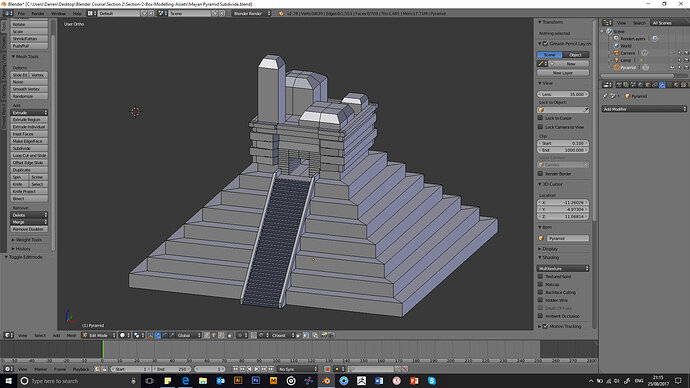This screenshot has width=690, height=388.
Task: Toggle visibility eye for Pyramid in outliner
Action: click(672, 67)
